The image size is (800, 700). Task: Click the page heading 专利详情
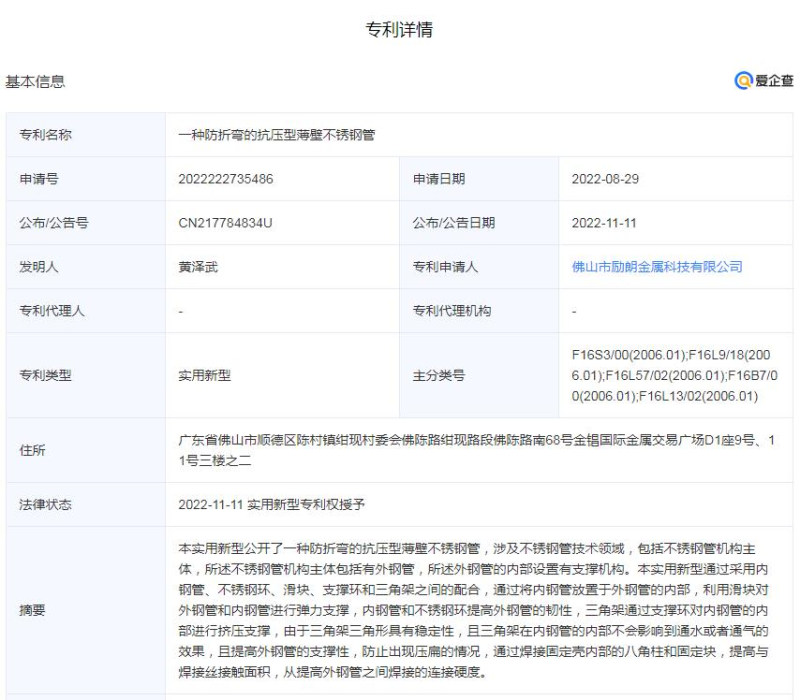coord(400,30)
